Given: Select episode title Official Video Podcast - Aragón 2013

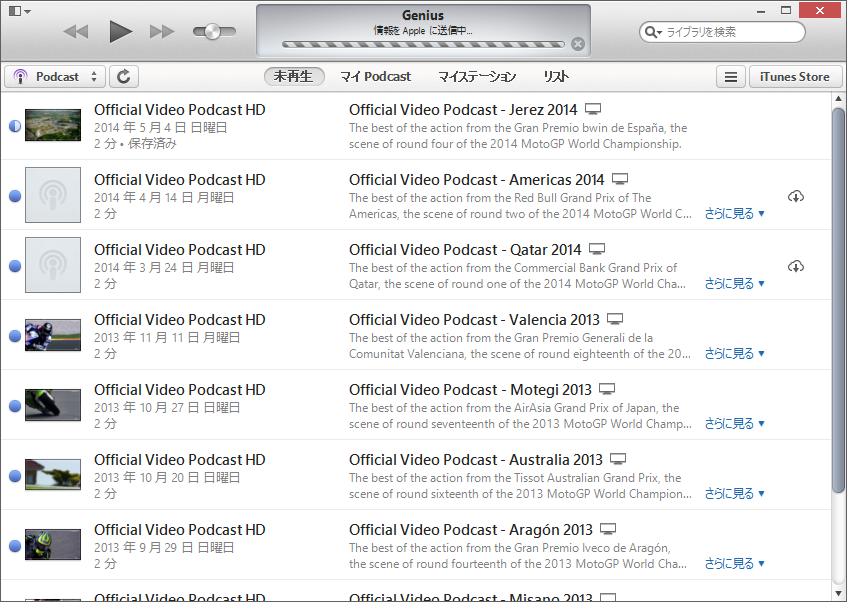Looking at the screenshot, I should point(470,530).
